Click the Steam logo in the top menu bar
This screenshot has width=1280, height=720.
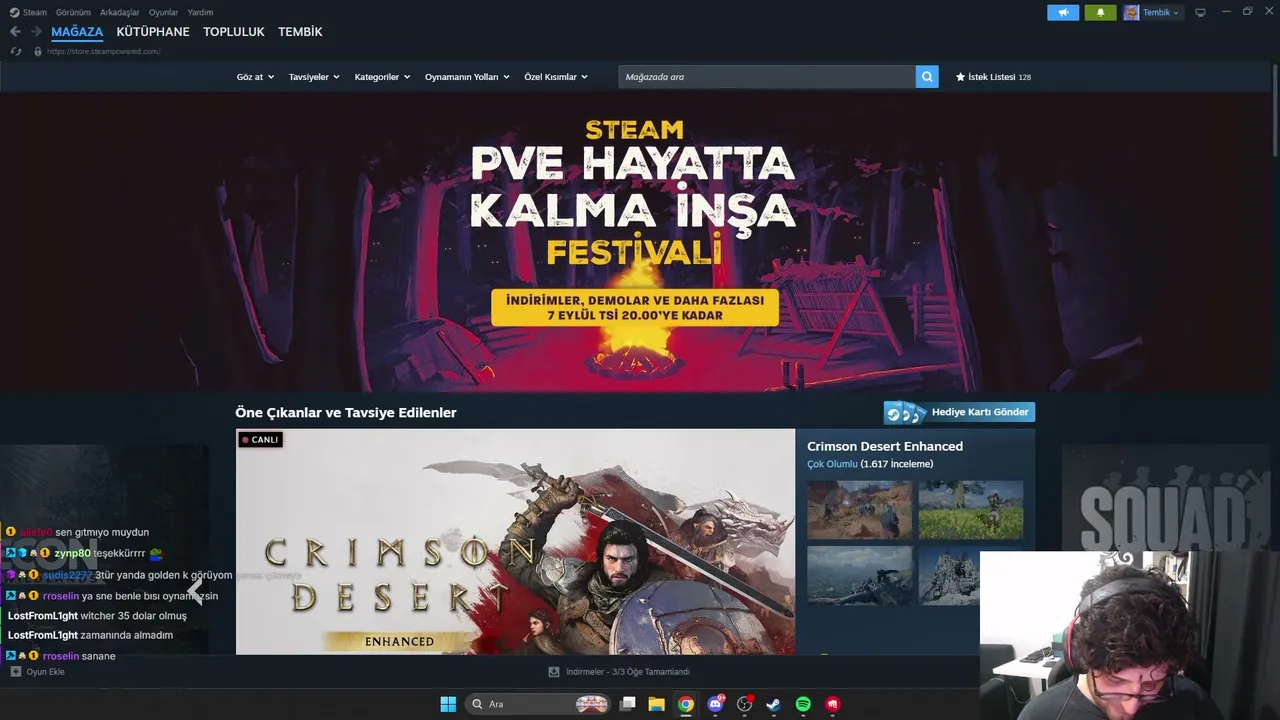click(14, 13)
